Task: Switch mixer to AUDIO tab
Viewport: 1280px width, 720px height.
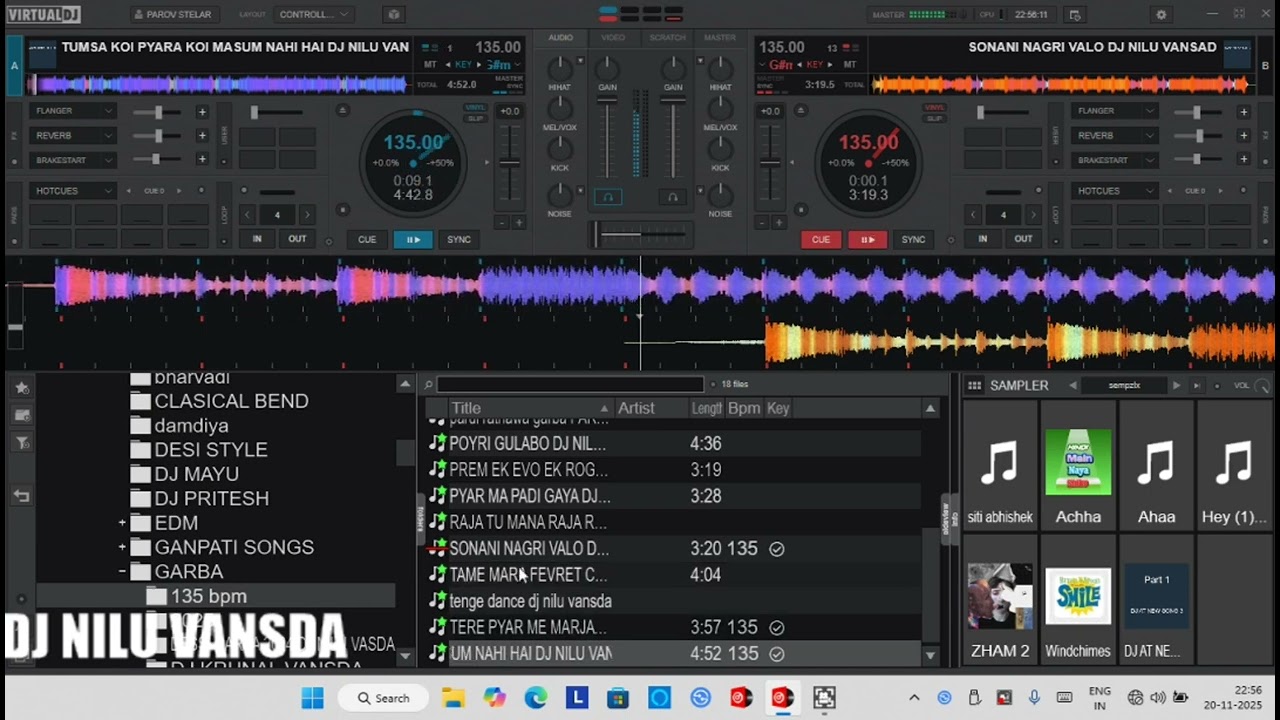Action: (561, 37)
